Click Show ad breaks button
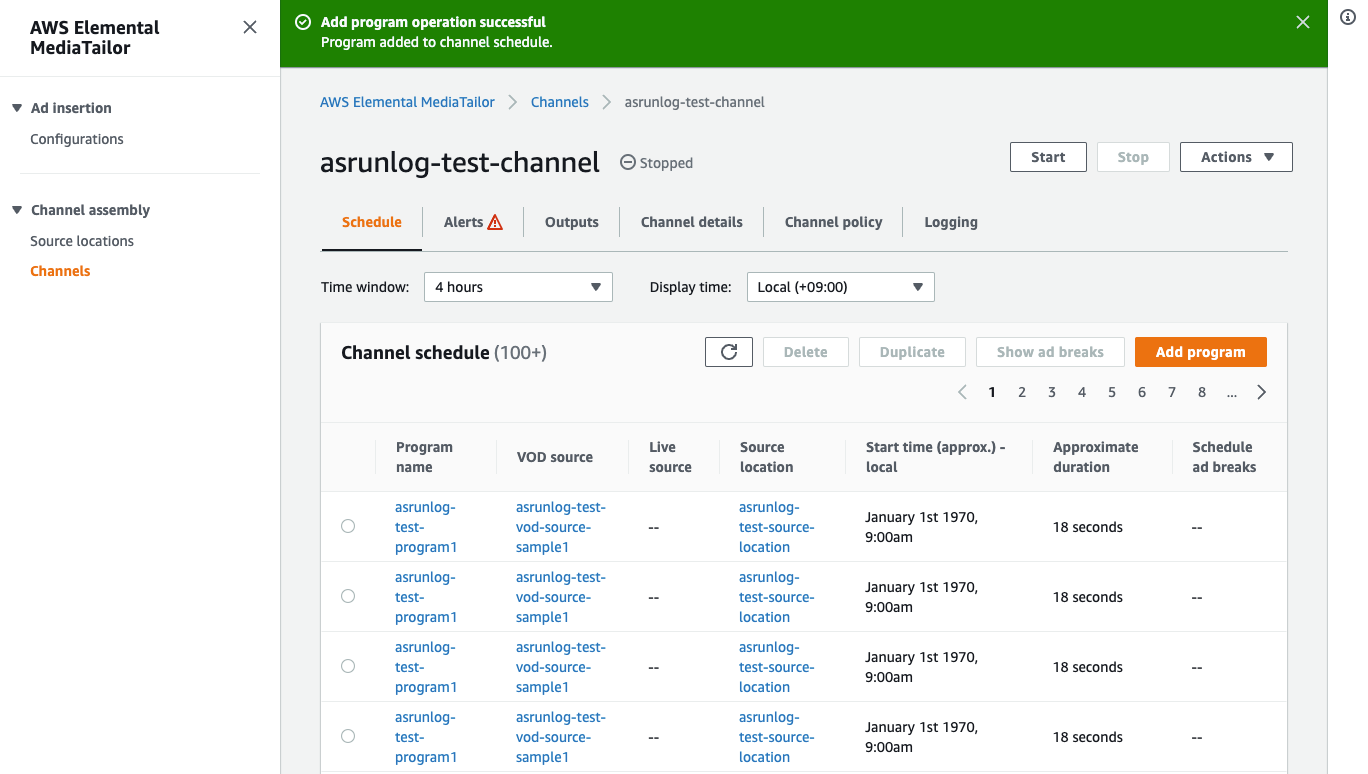Screen dimensions: 1368x774 pos(1050,352)
